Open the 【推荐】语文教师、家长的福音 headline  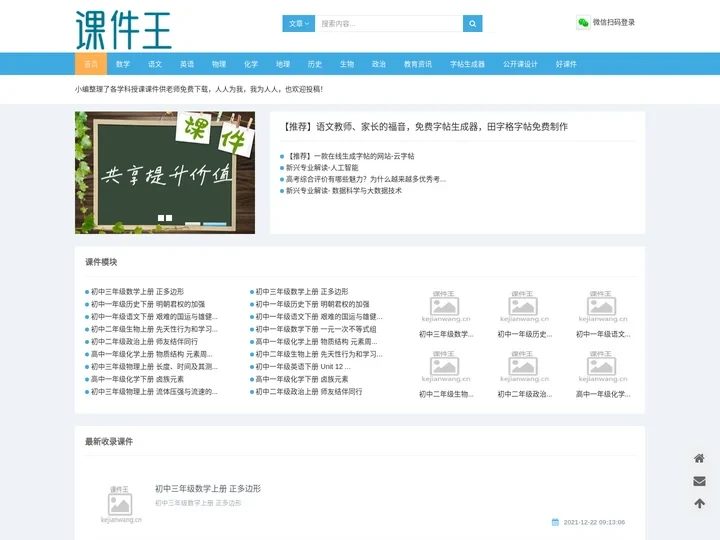(x=424, y=127)
